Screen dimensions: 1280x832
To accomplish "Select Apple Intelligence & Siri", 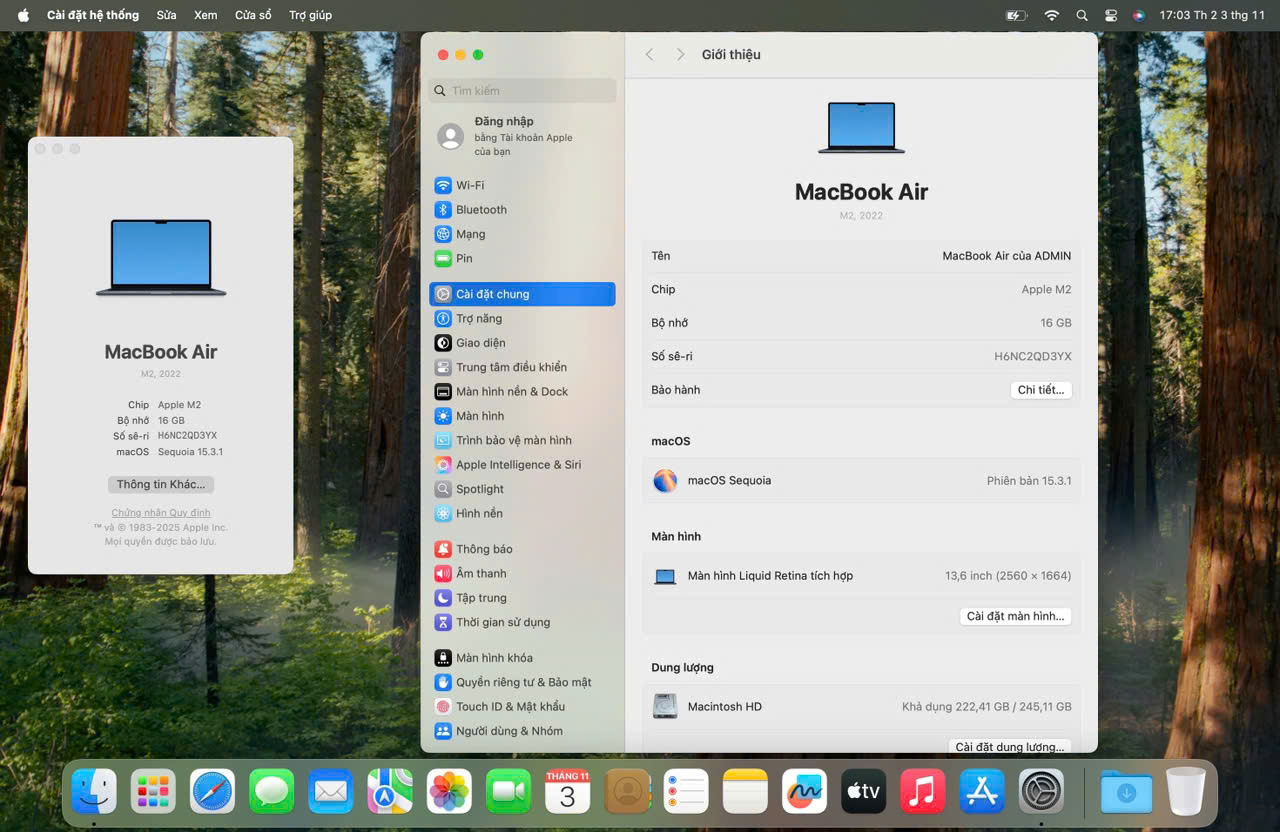I will [517, 465].
